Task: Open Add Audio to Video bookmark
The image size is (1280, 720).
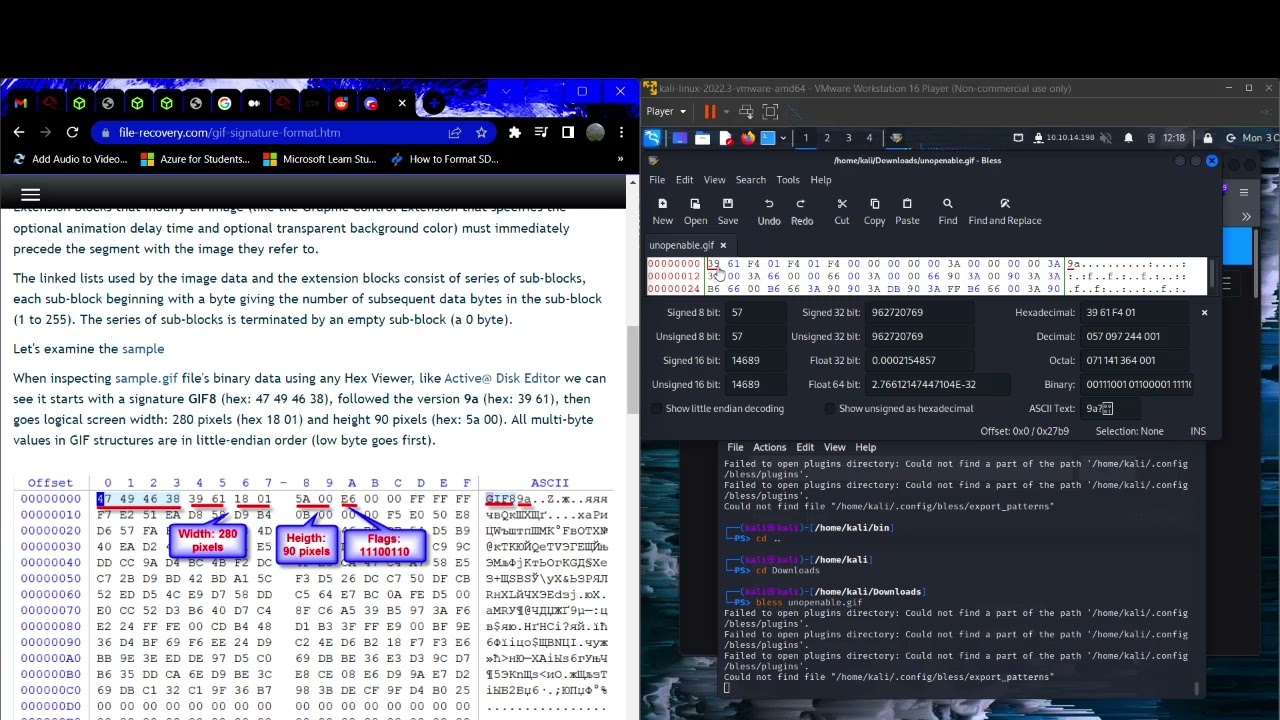Action: 71,159
